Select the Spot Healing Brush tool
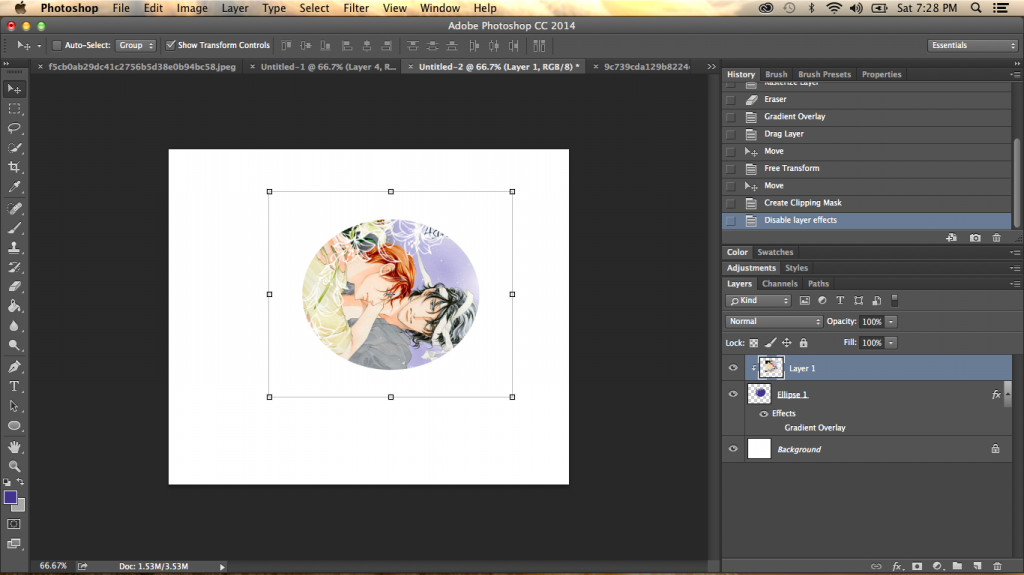The height and width of the screenshot is (575, 1024). (x=14, y=208)
